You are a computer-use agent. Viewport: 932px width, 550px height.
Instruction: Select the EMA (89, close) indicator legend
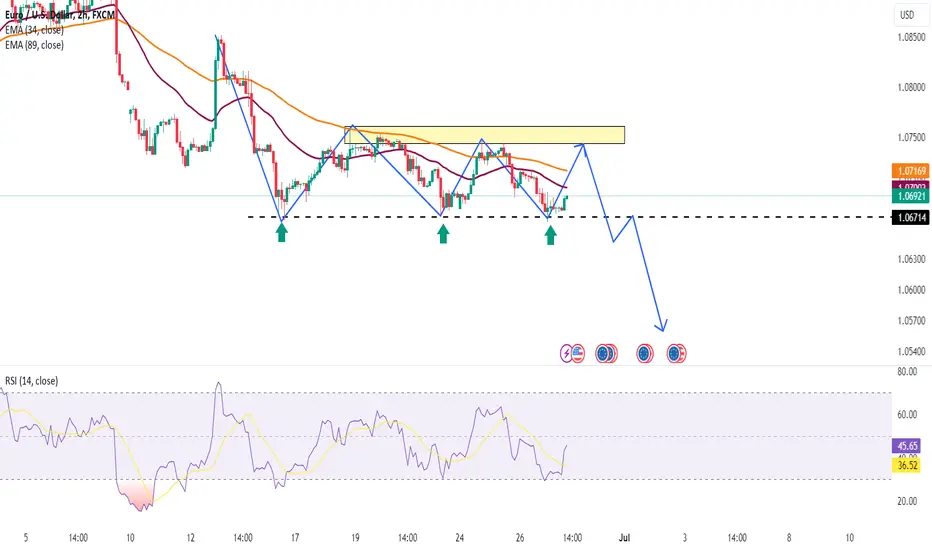point(34,45)
